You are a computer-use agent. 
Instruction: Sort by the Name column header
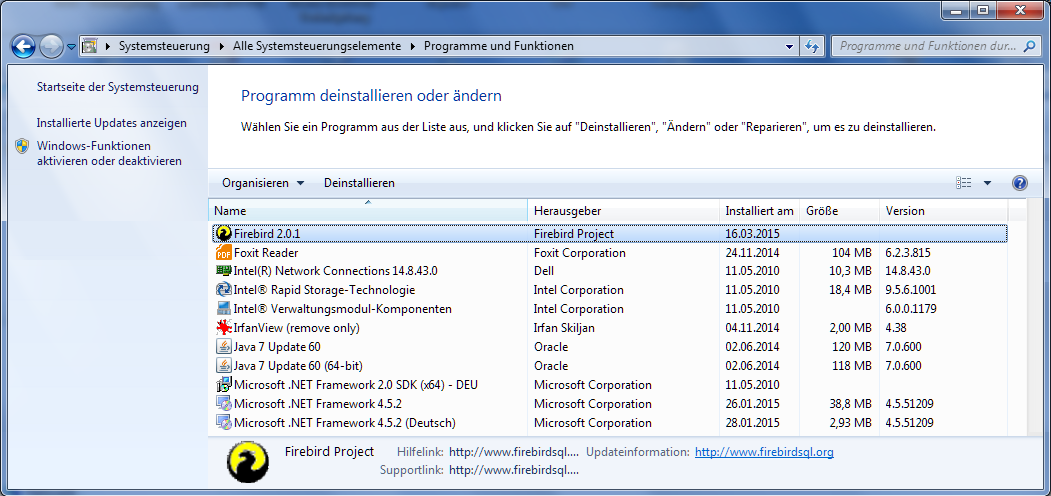pyautogui.click(x=368, y=210)
